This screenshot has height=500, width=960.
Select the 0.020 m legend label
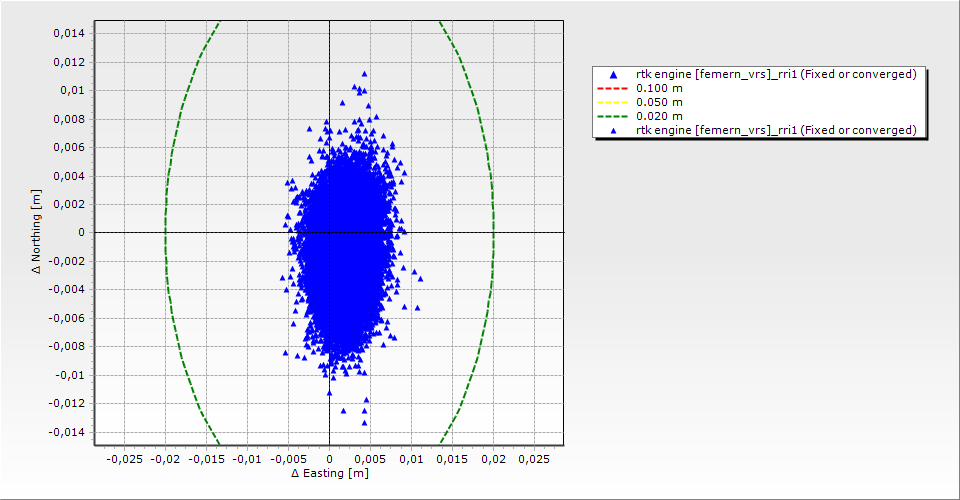coord(659,116)
